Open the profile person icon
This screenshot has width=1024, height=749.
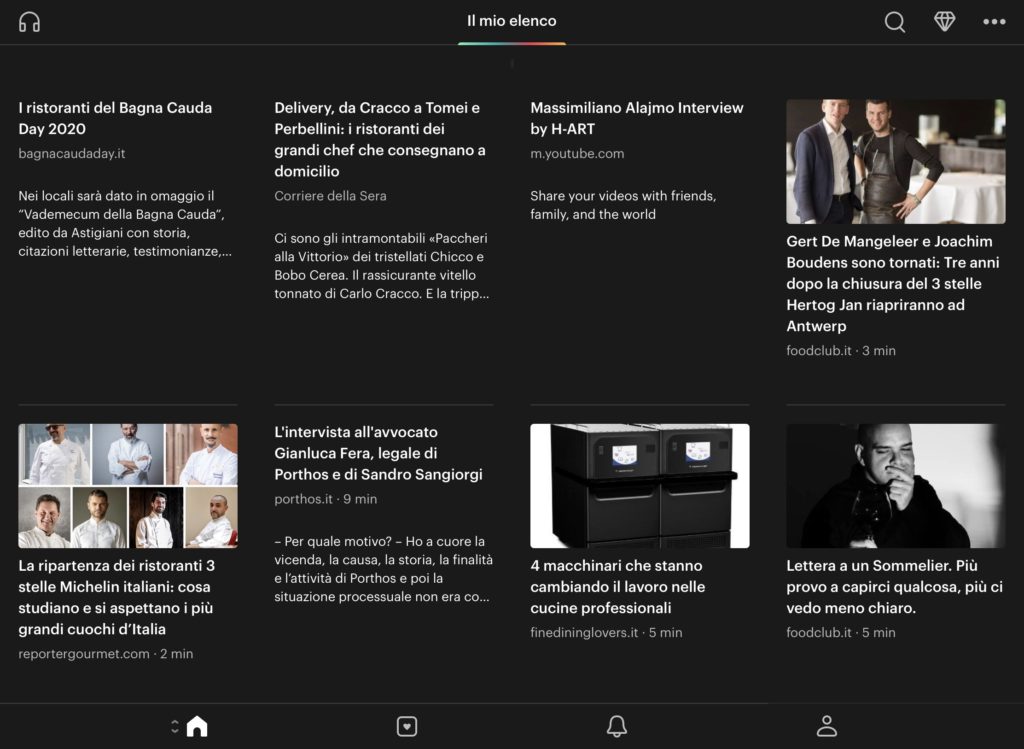pyautogui.click(x=826, y=726)
